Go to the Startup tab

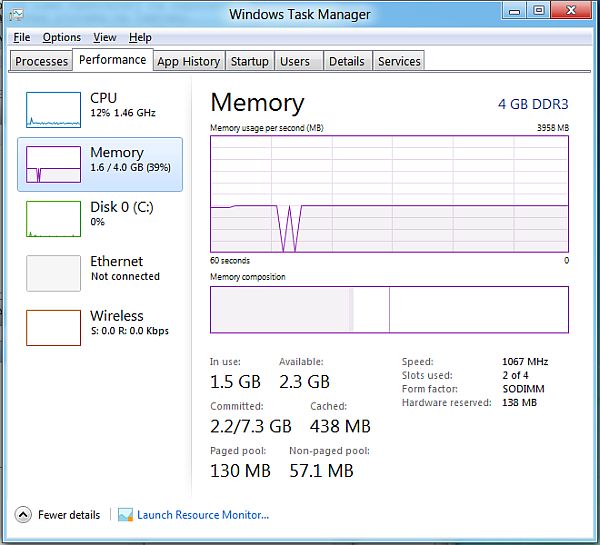pyautogui.click(x=249, y=61)
